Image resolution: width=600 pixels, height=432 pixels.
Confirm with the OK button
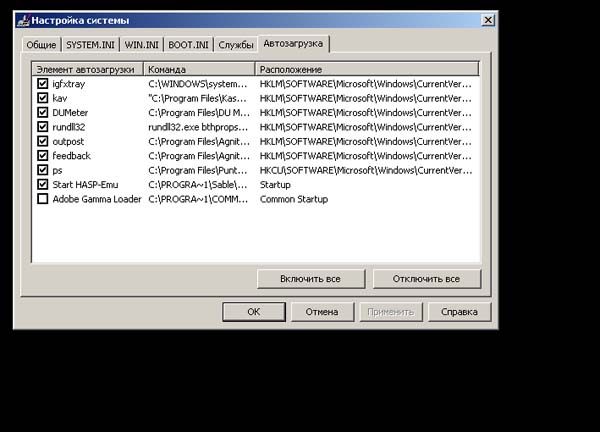[x=253, y=312]
